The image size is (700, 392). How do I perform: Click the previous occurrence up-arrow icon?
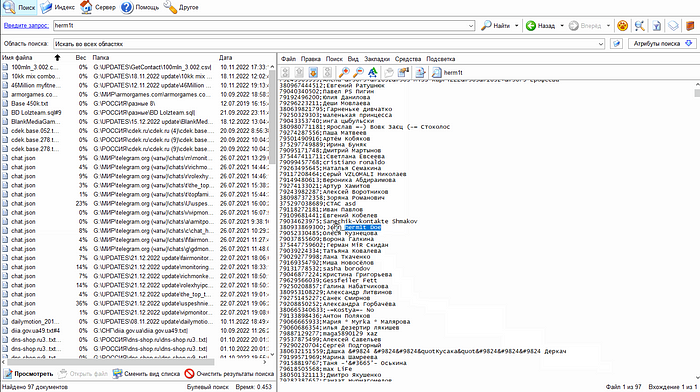pyautogui.click(x=299, y=72)
